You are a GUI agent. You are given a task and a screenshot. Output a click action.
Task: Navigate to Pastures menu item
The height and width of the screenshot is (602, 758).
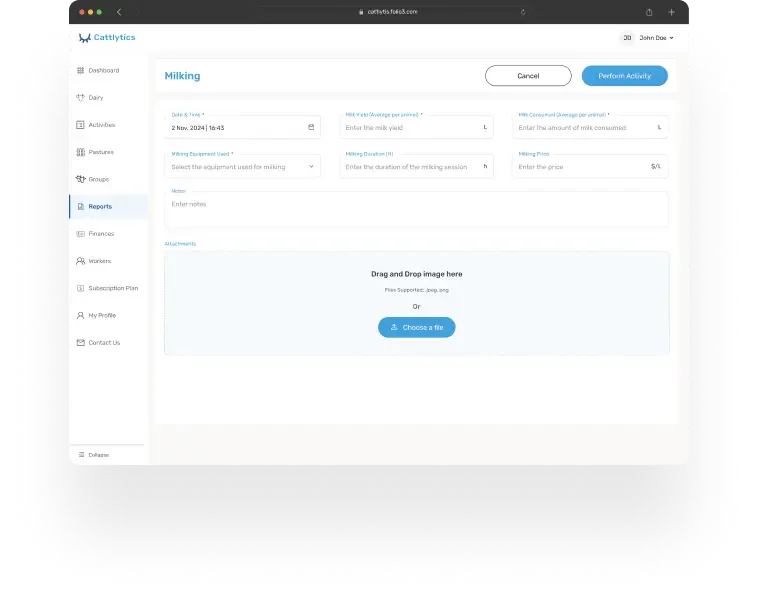(108, 152)
